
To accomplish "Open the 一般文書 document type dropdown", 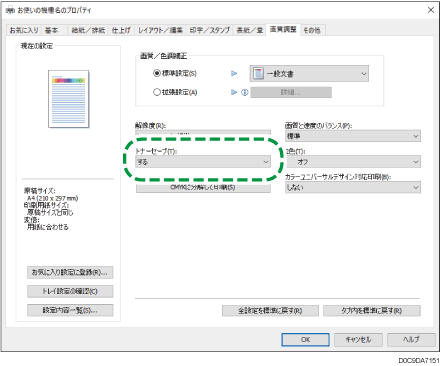I will click(309, 74).
